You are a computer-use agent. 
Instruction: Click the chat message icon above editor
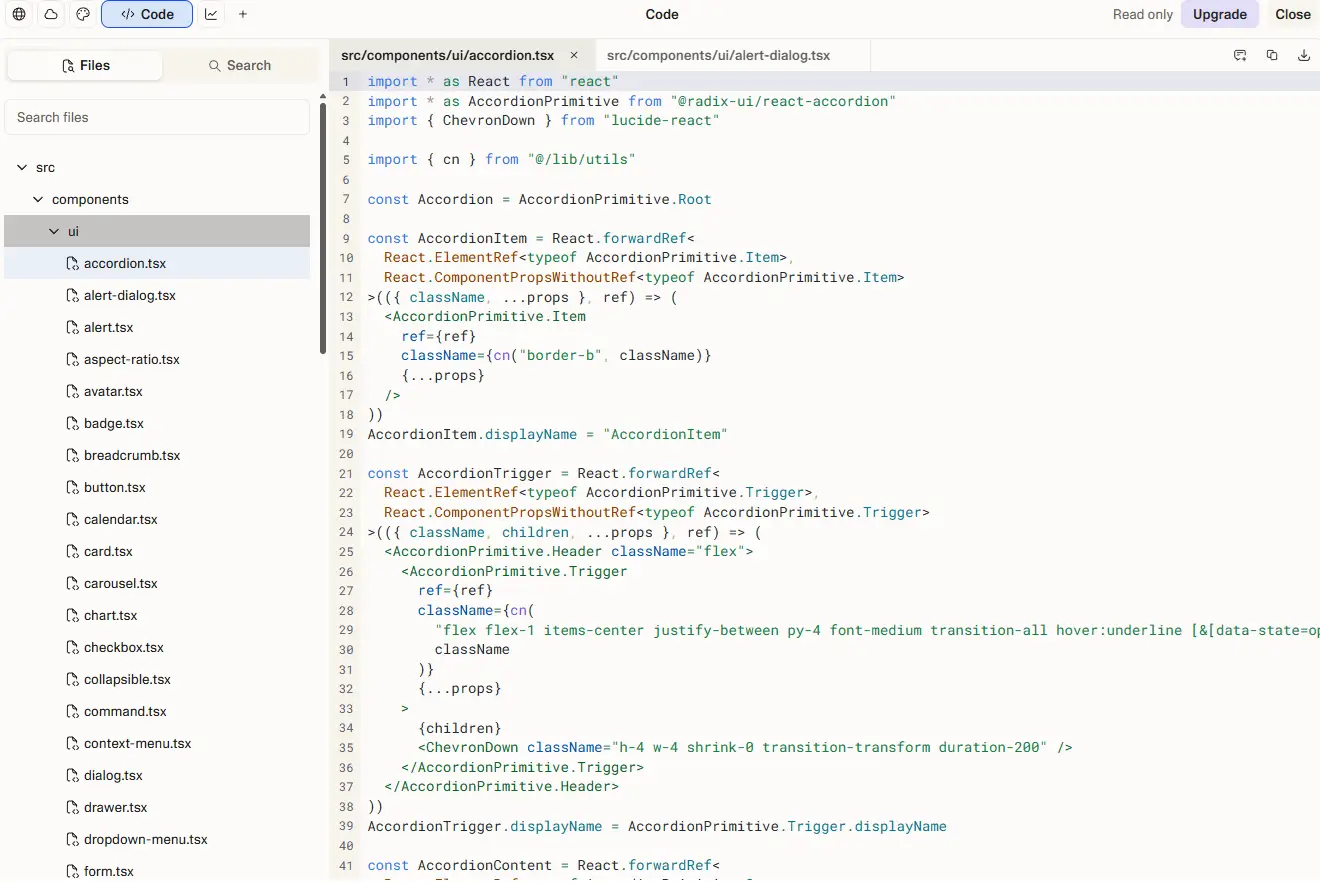(x=1240, y=55)
